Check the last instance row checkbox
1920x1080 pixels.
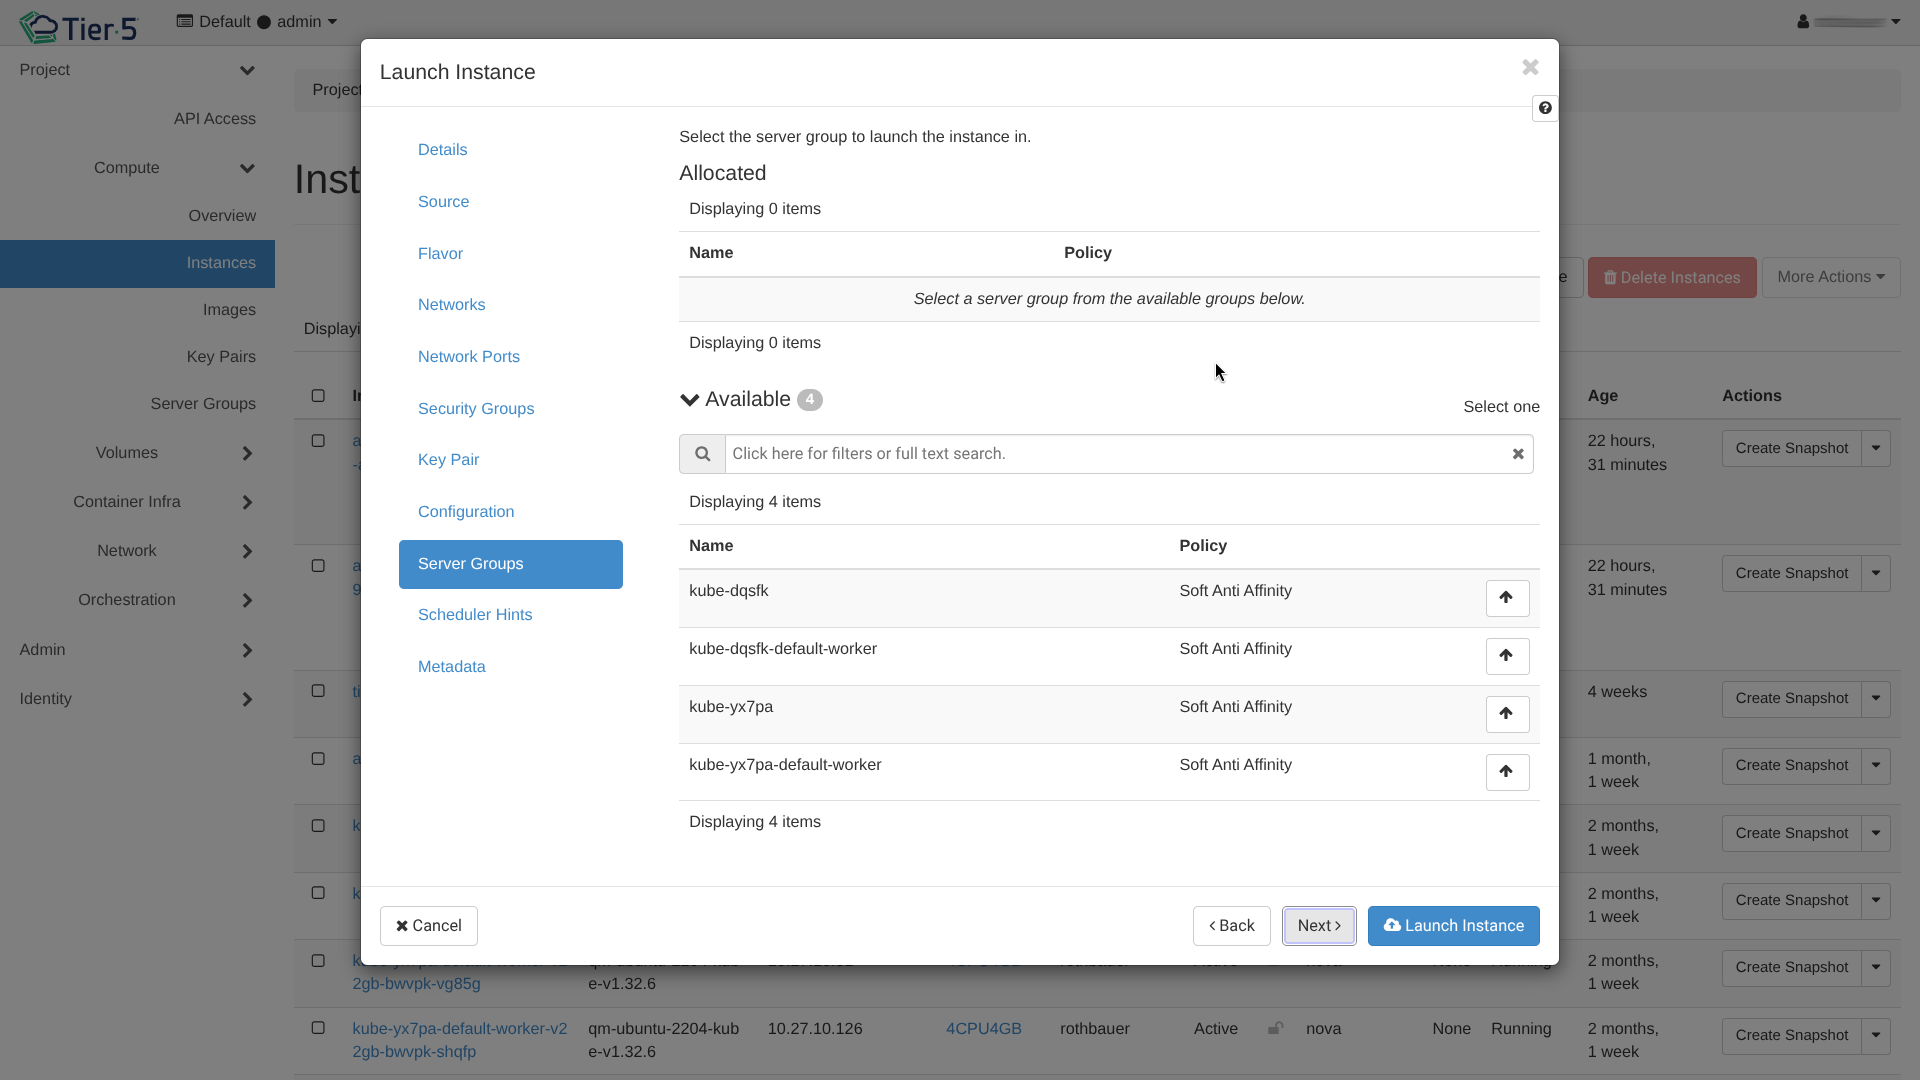point(318,1028)
